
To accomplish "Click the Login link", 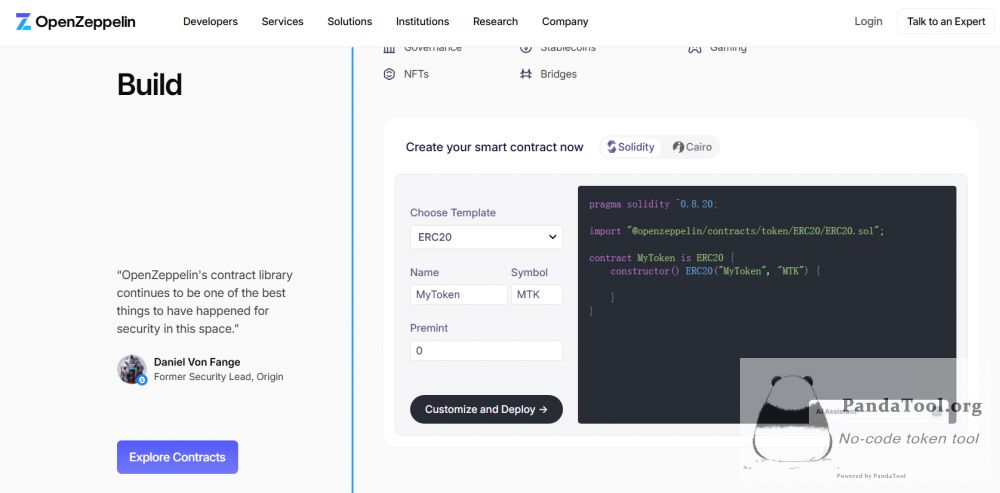I will coord(868,22).
